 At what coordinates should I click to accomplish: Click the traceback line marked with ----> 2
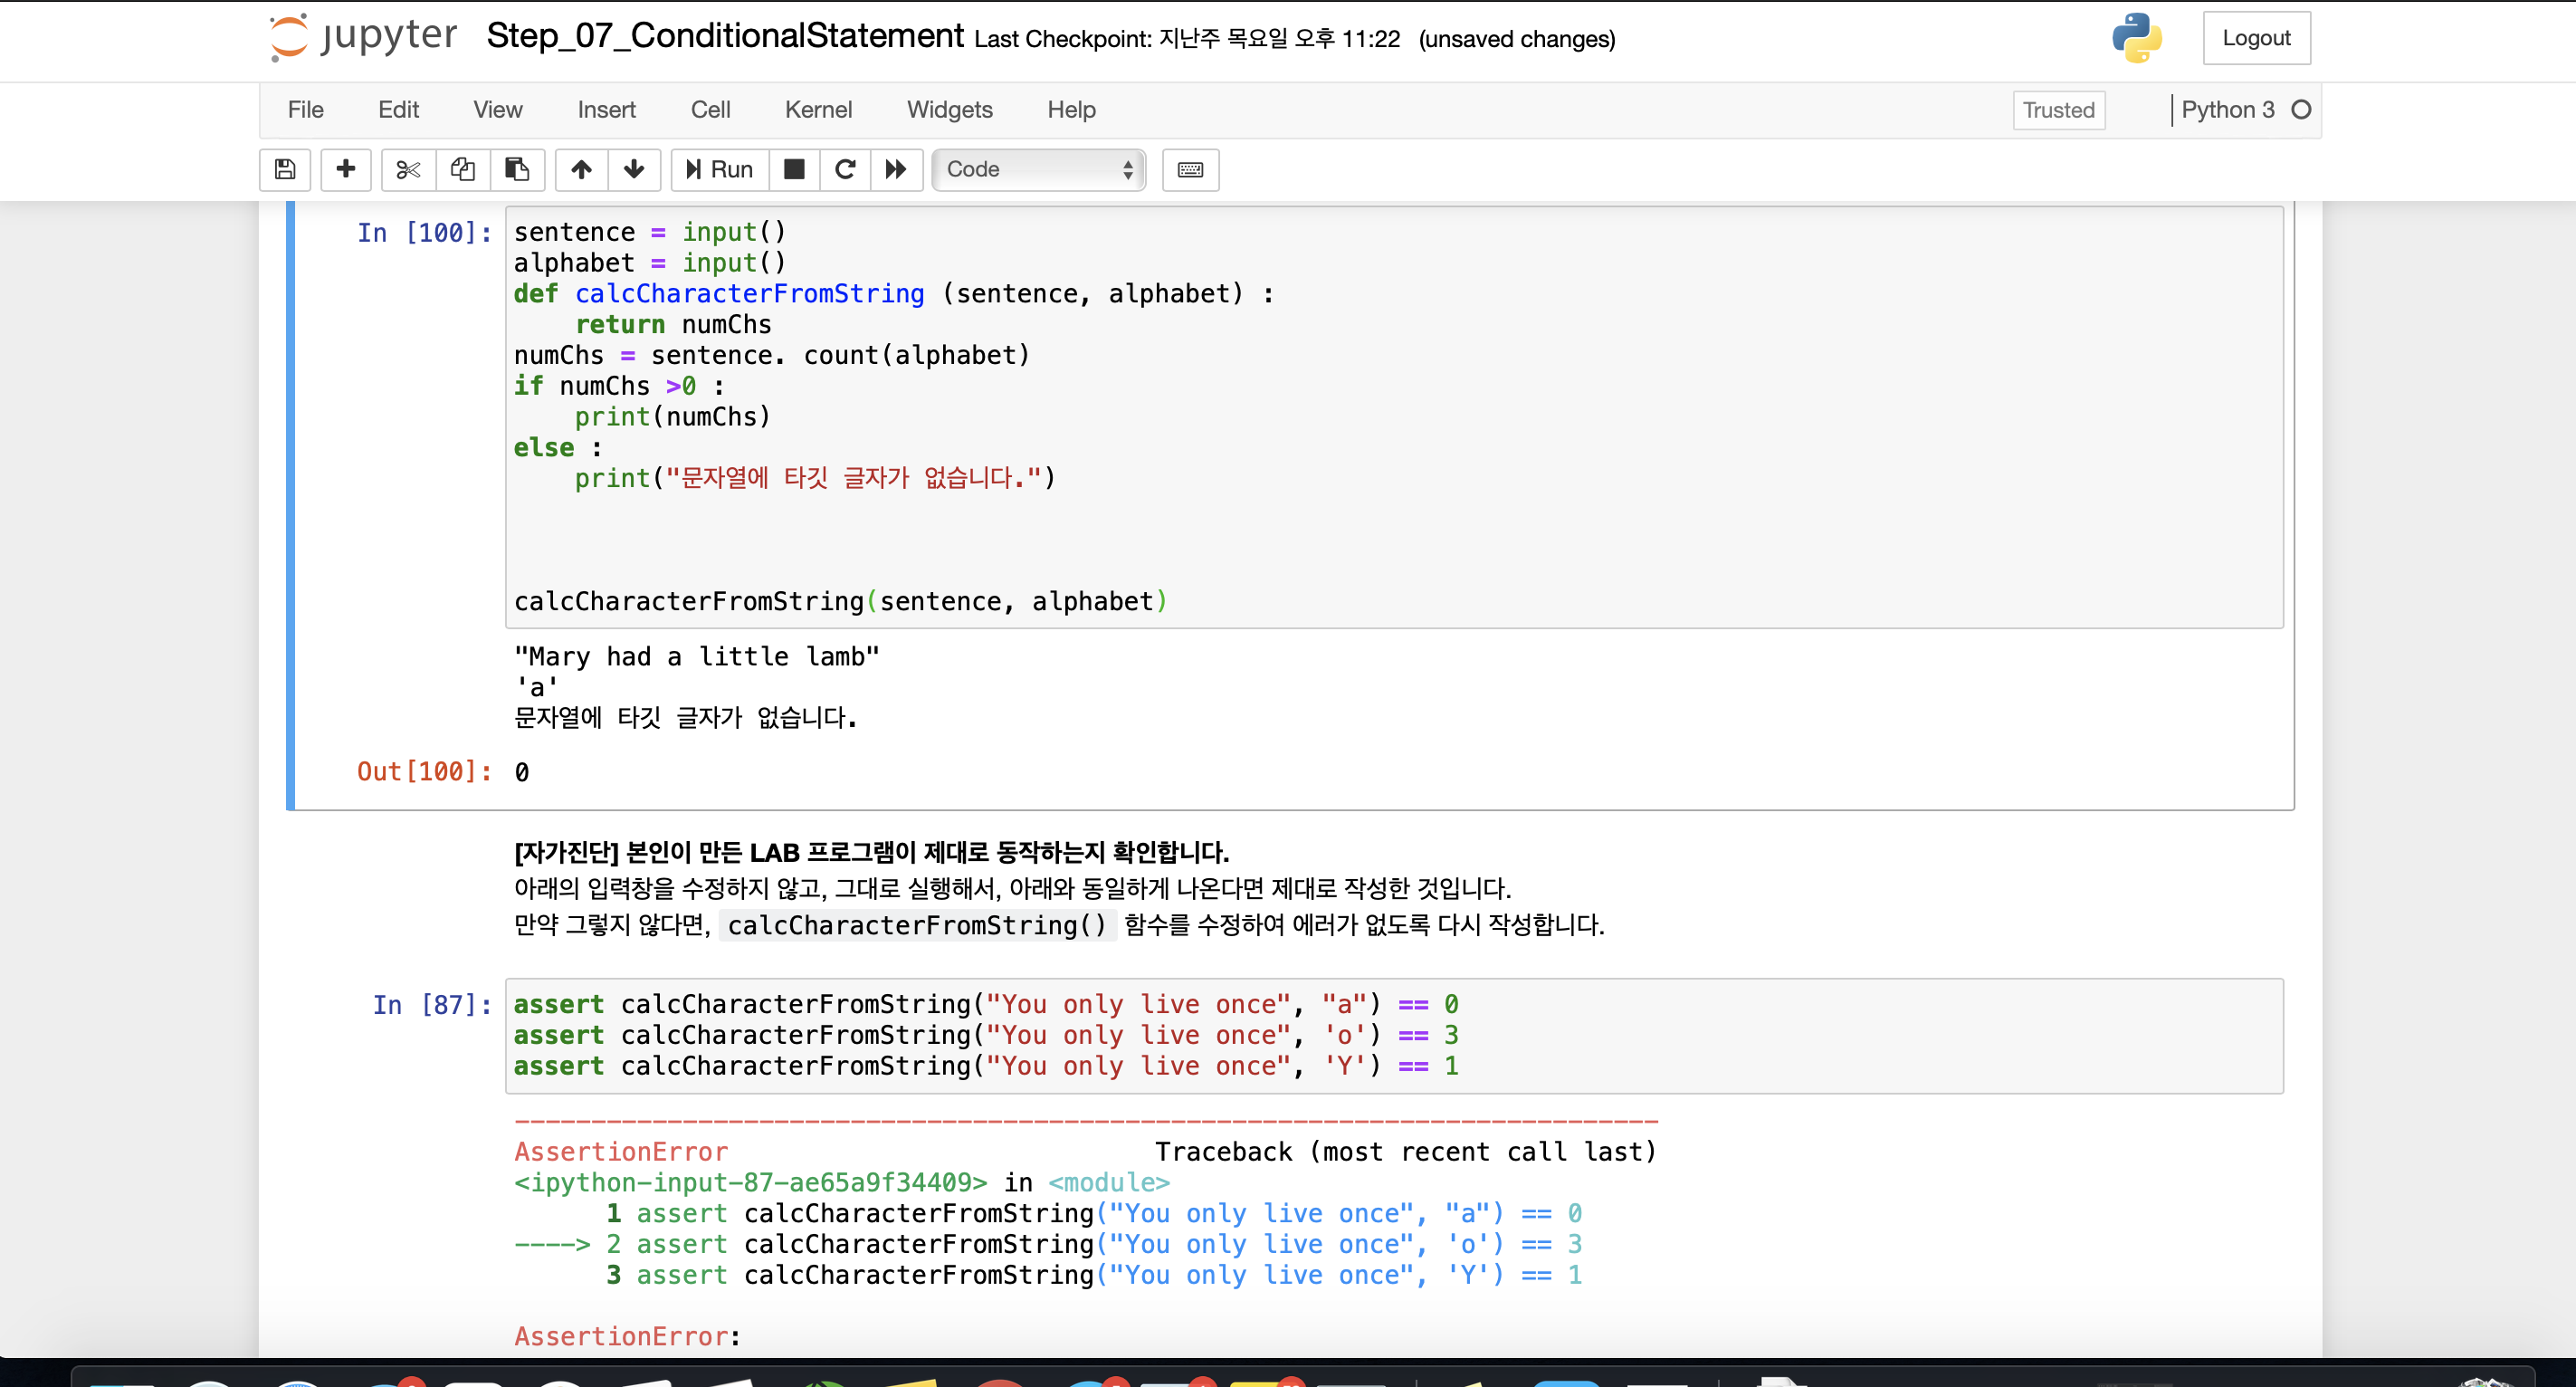click(1048, 1244)
